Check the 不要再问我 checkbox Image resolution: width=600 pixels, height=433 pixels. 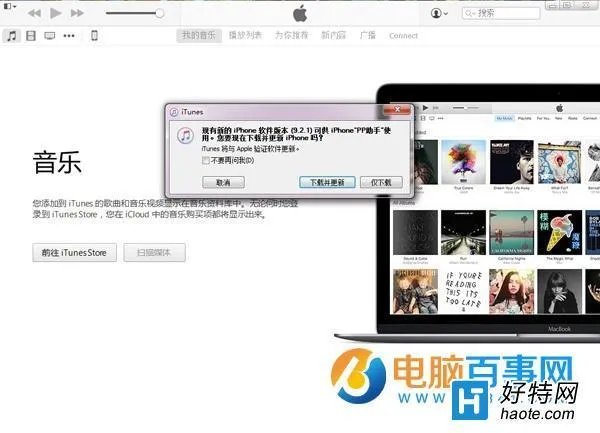(x=206, y=160)
